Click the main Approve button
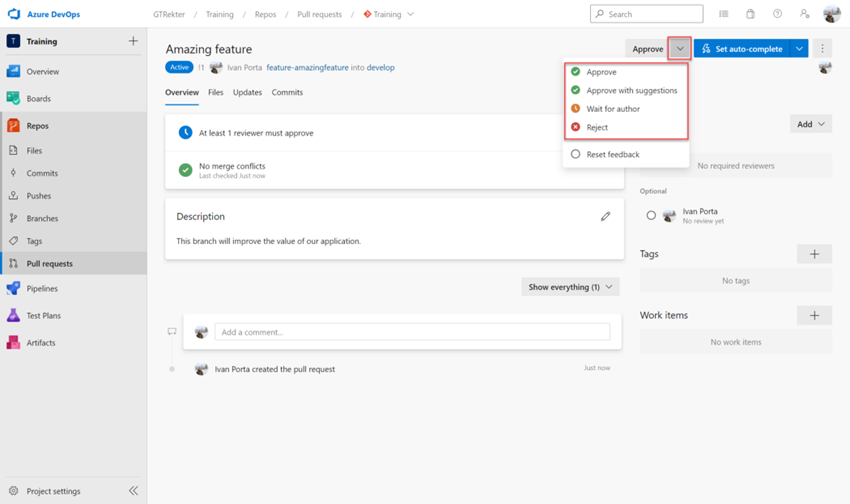 [x=647, y=49]
